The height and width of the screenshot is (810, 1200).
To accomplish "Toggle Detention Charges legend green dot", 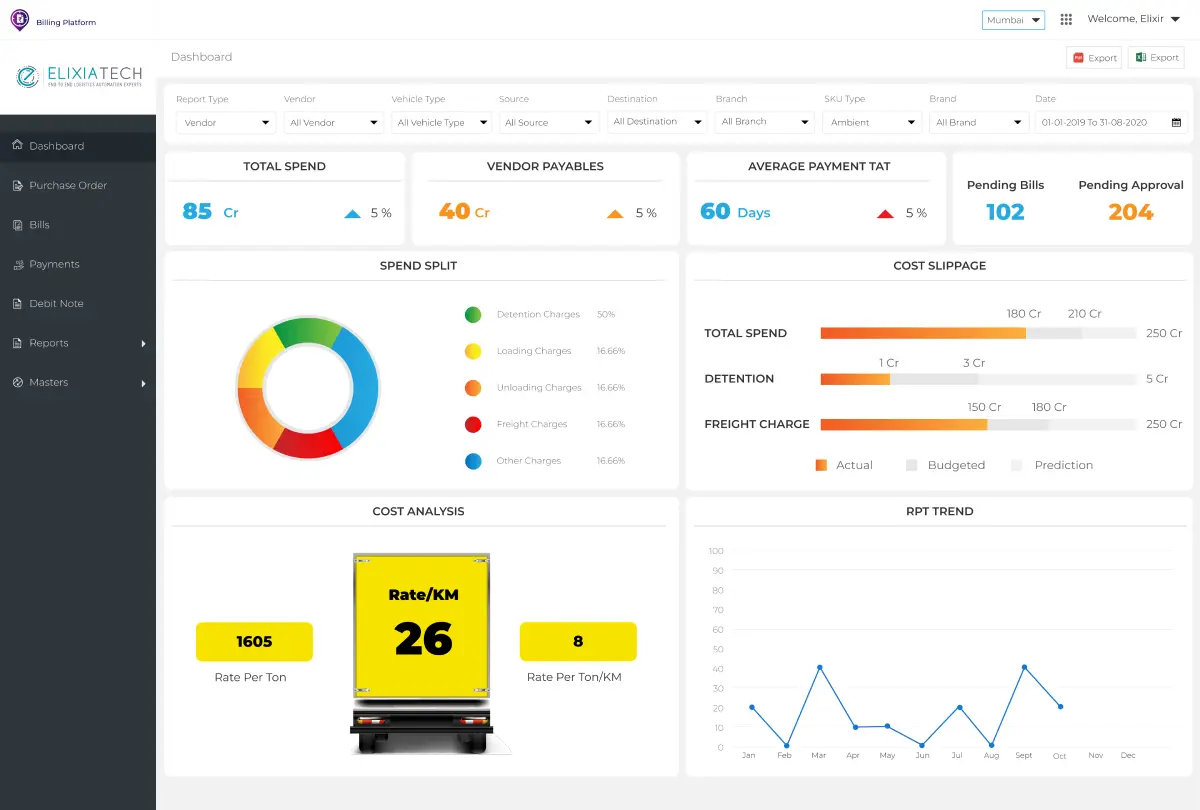I will (x=473, y=315).
